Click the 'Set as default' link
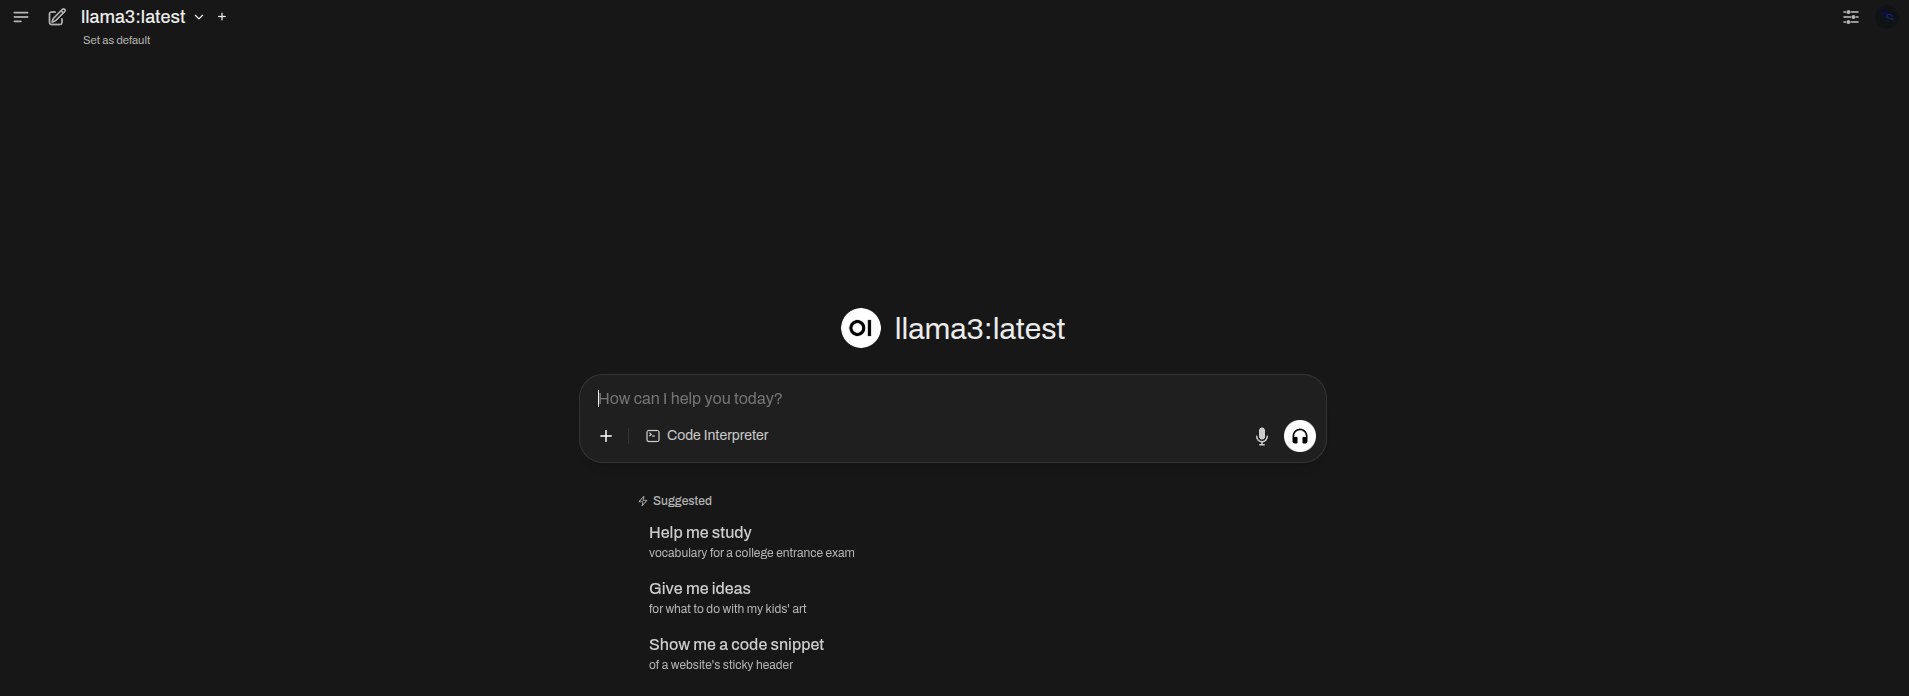1909x696 pixels. (116, 40)
